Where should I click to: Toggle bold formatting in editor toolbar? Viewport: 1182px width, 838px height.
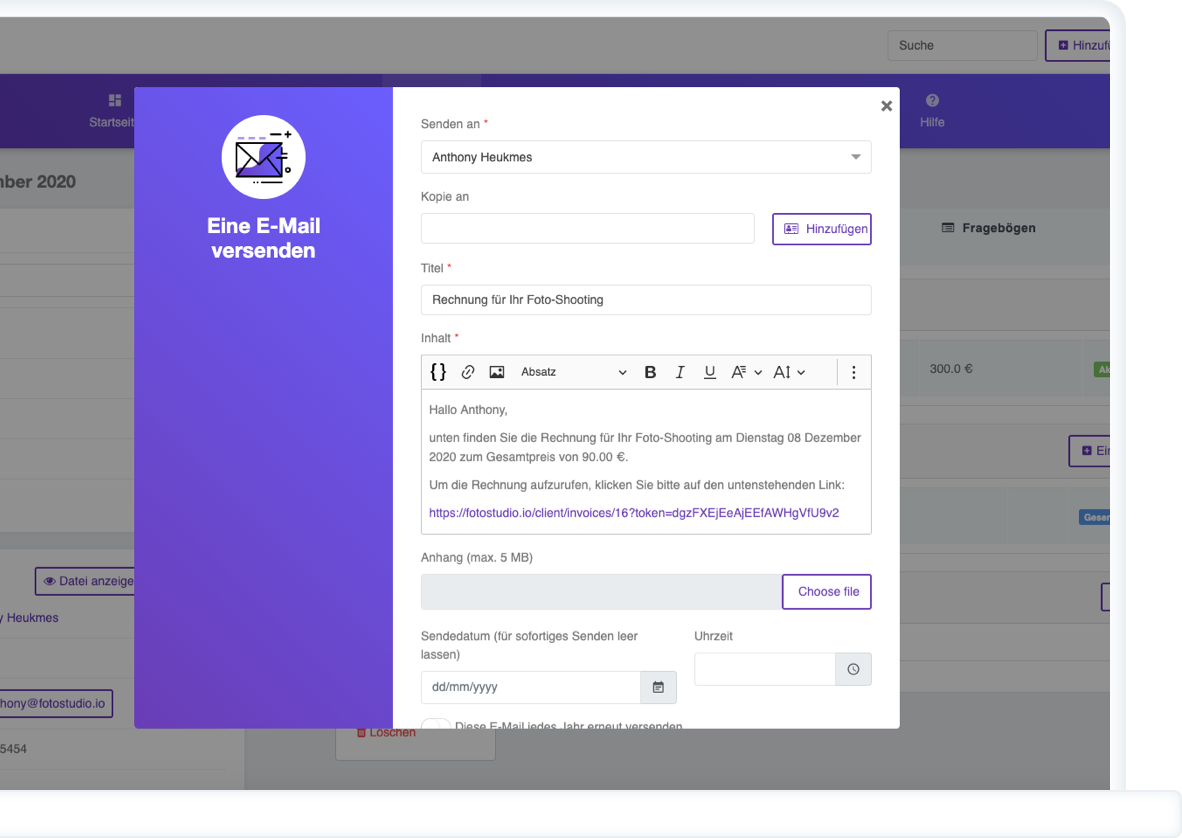pyautogui.click(x=650, y=372)
